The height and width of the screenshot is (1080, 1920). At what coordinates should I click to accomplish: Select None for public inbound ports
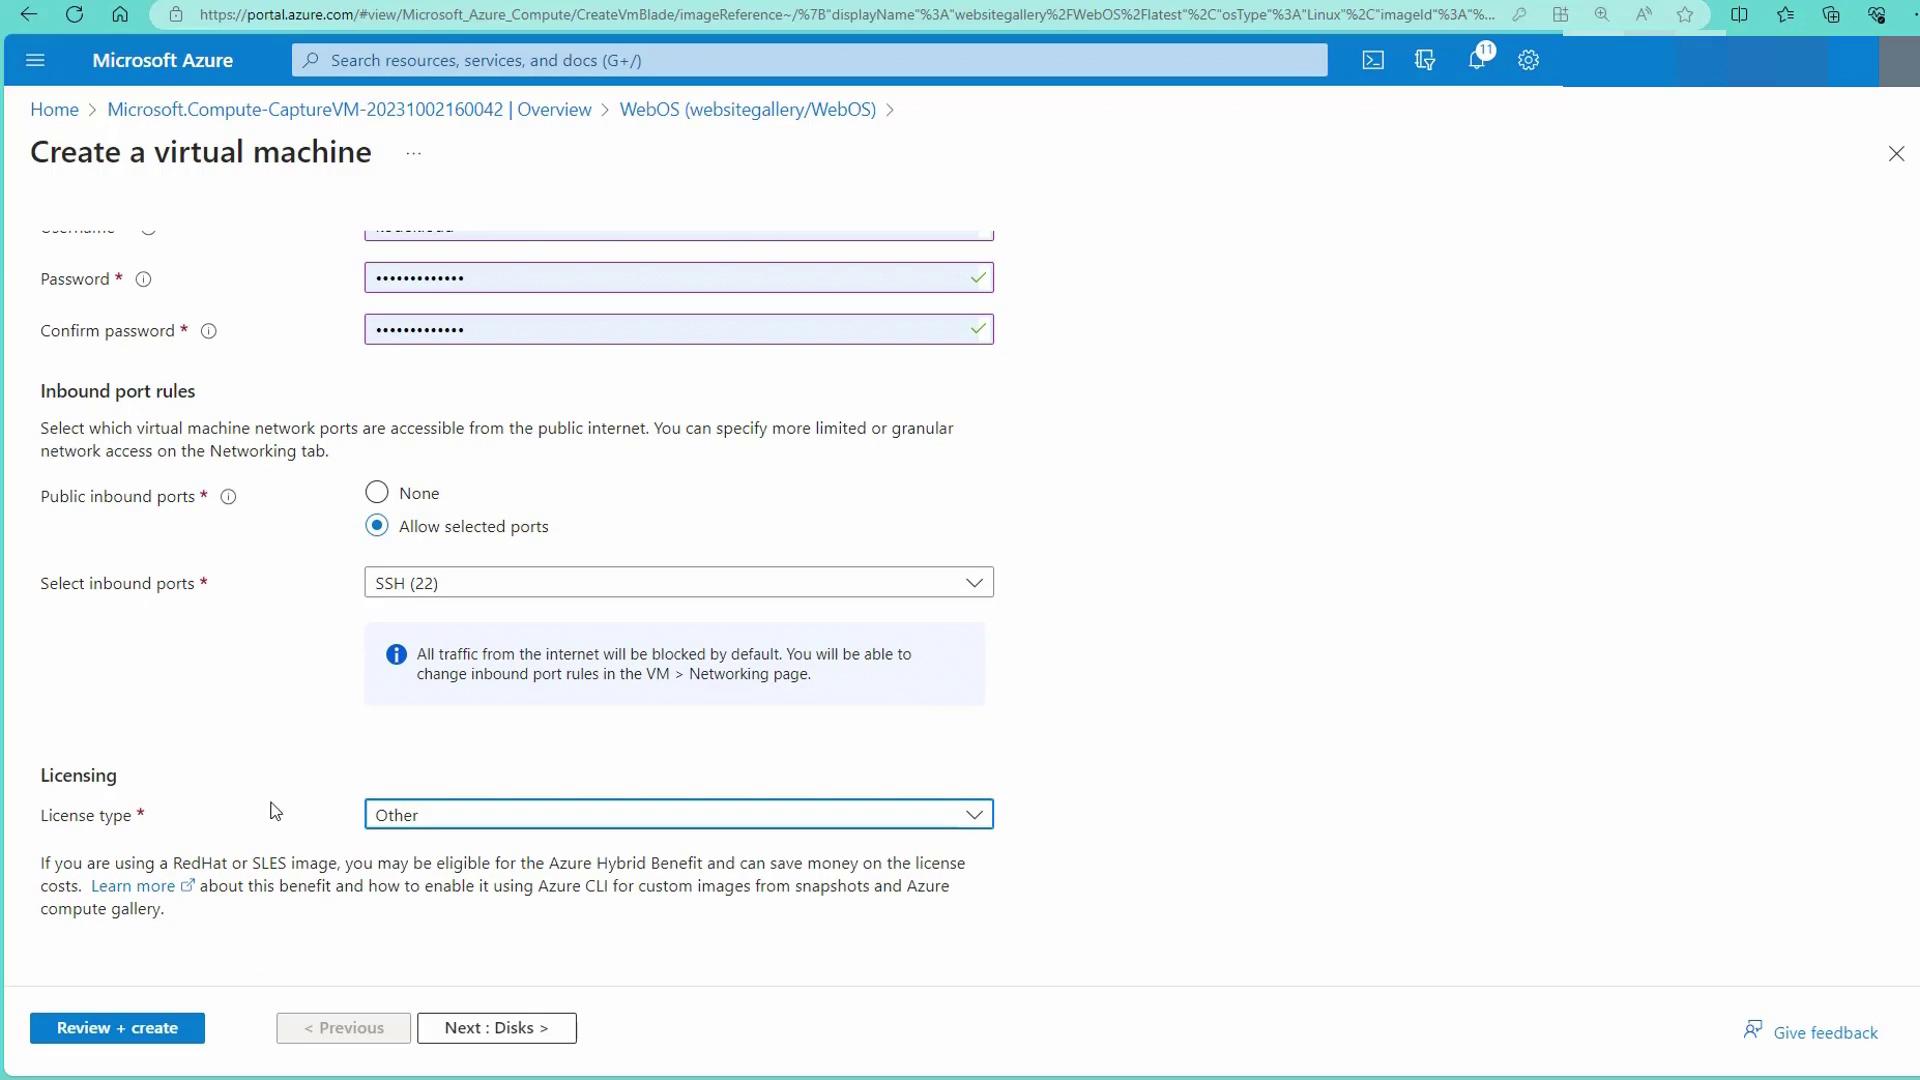tap(377, 492)
